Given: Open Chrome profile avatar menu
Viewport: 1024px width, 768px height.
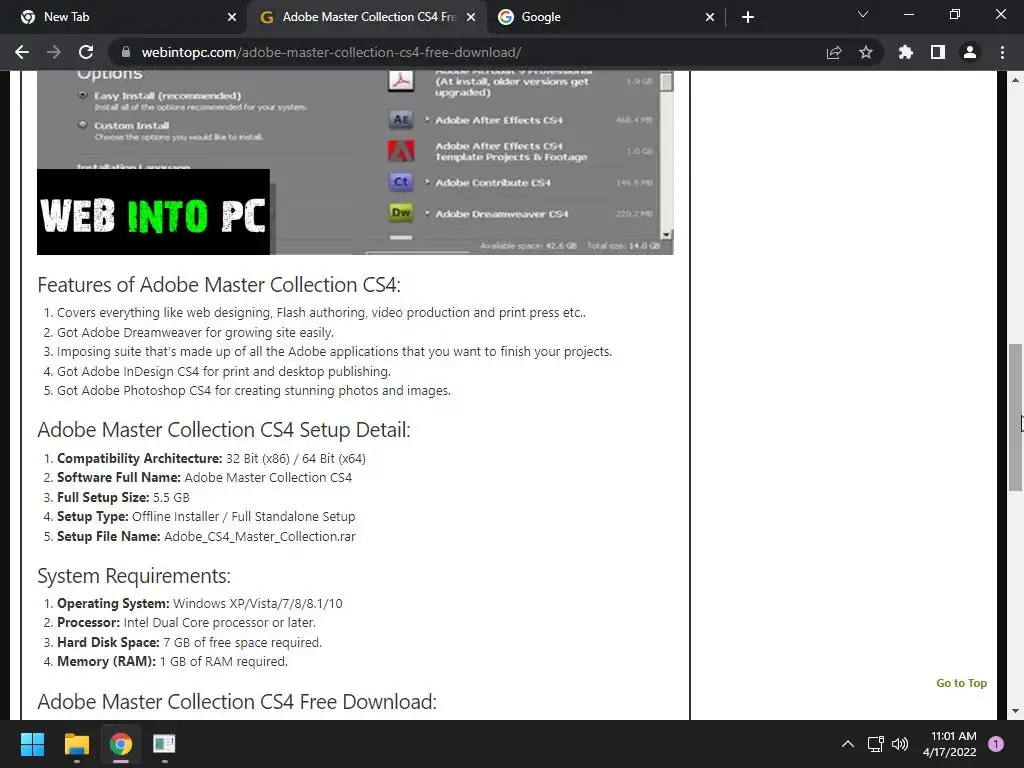Looking at the screenshot, I should click(970, 52).
